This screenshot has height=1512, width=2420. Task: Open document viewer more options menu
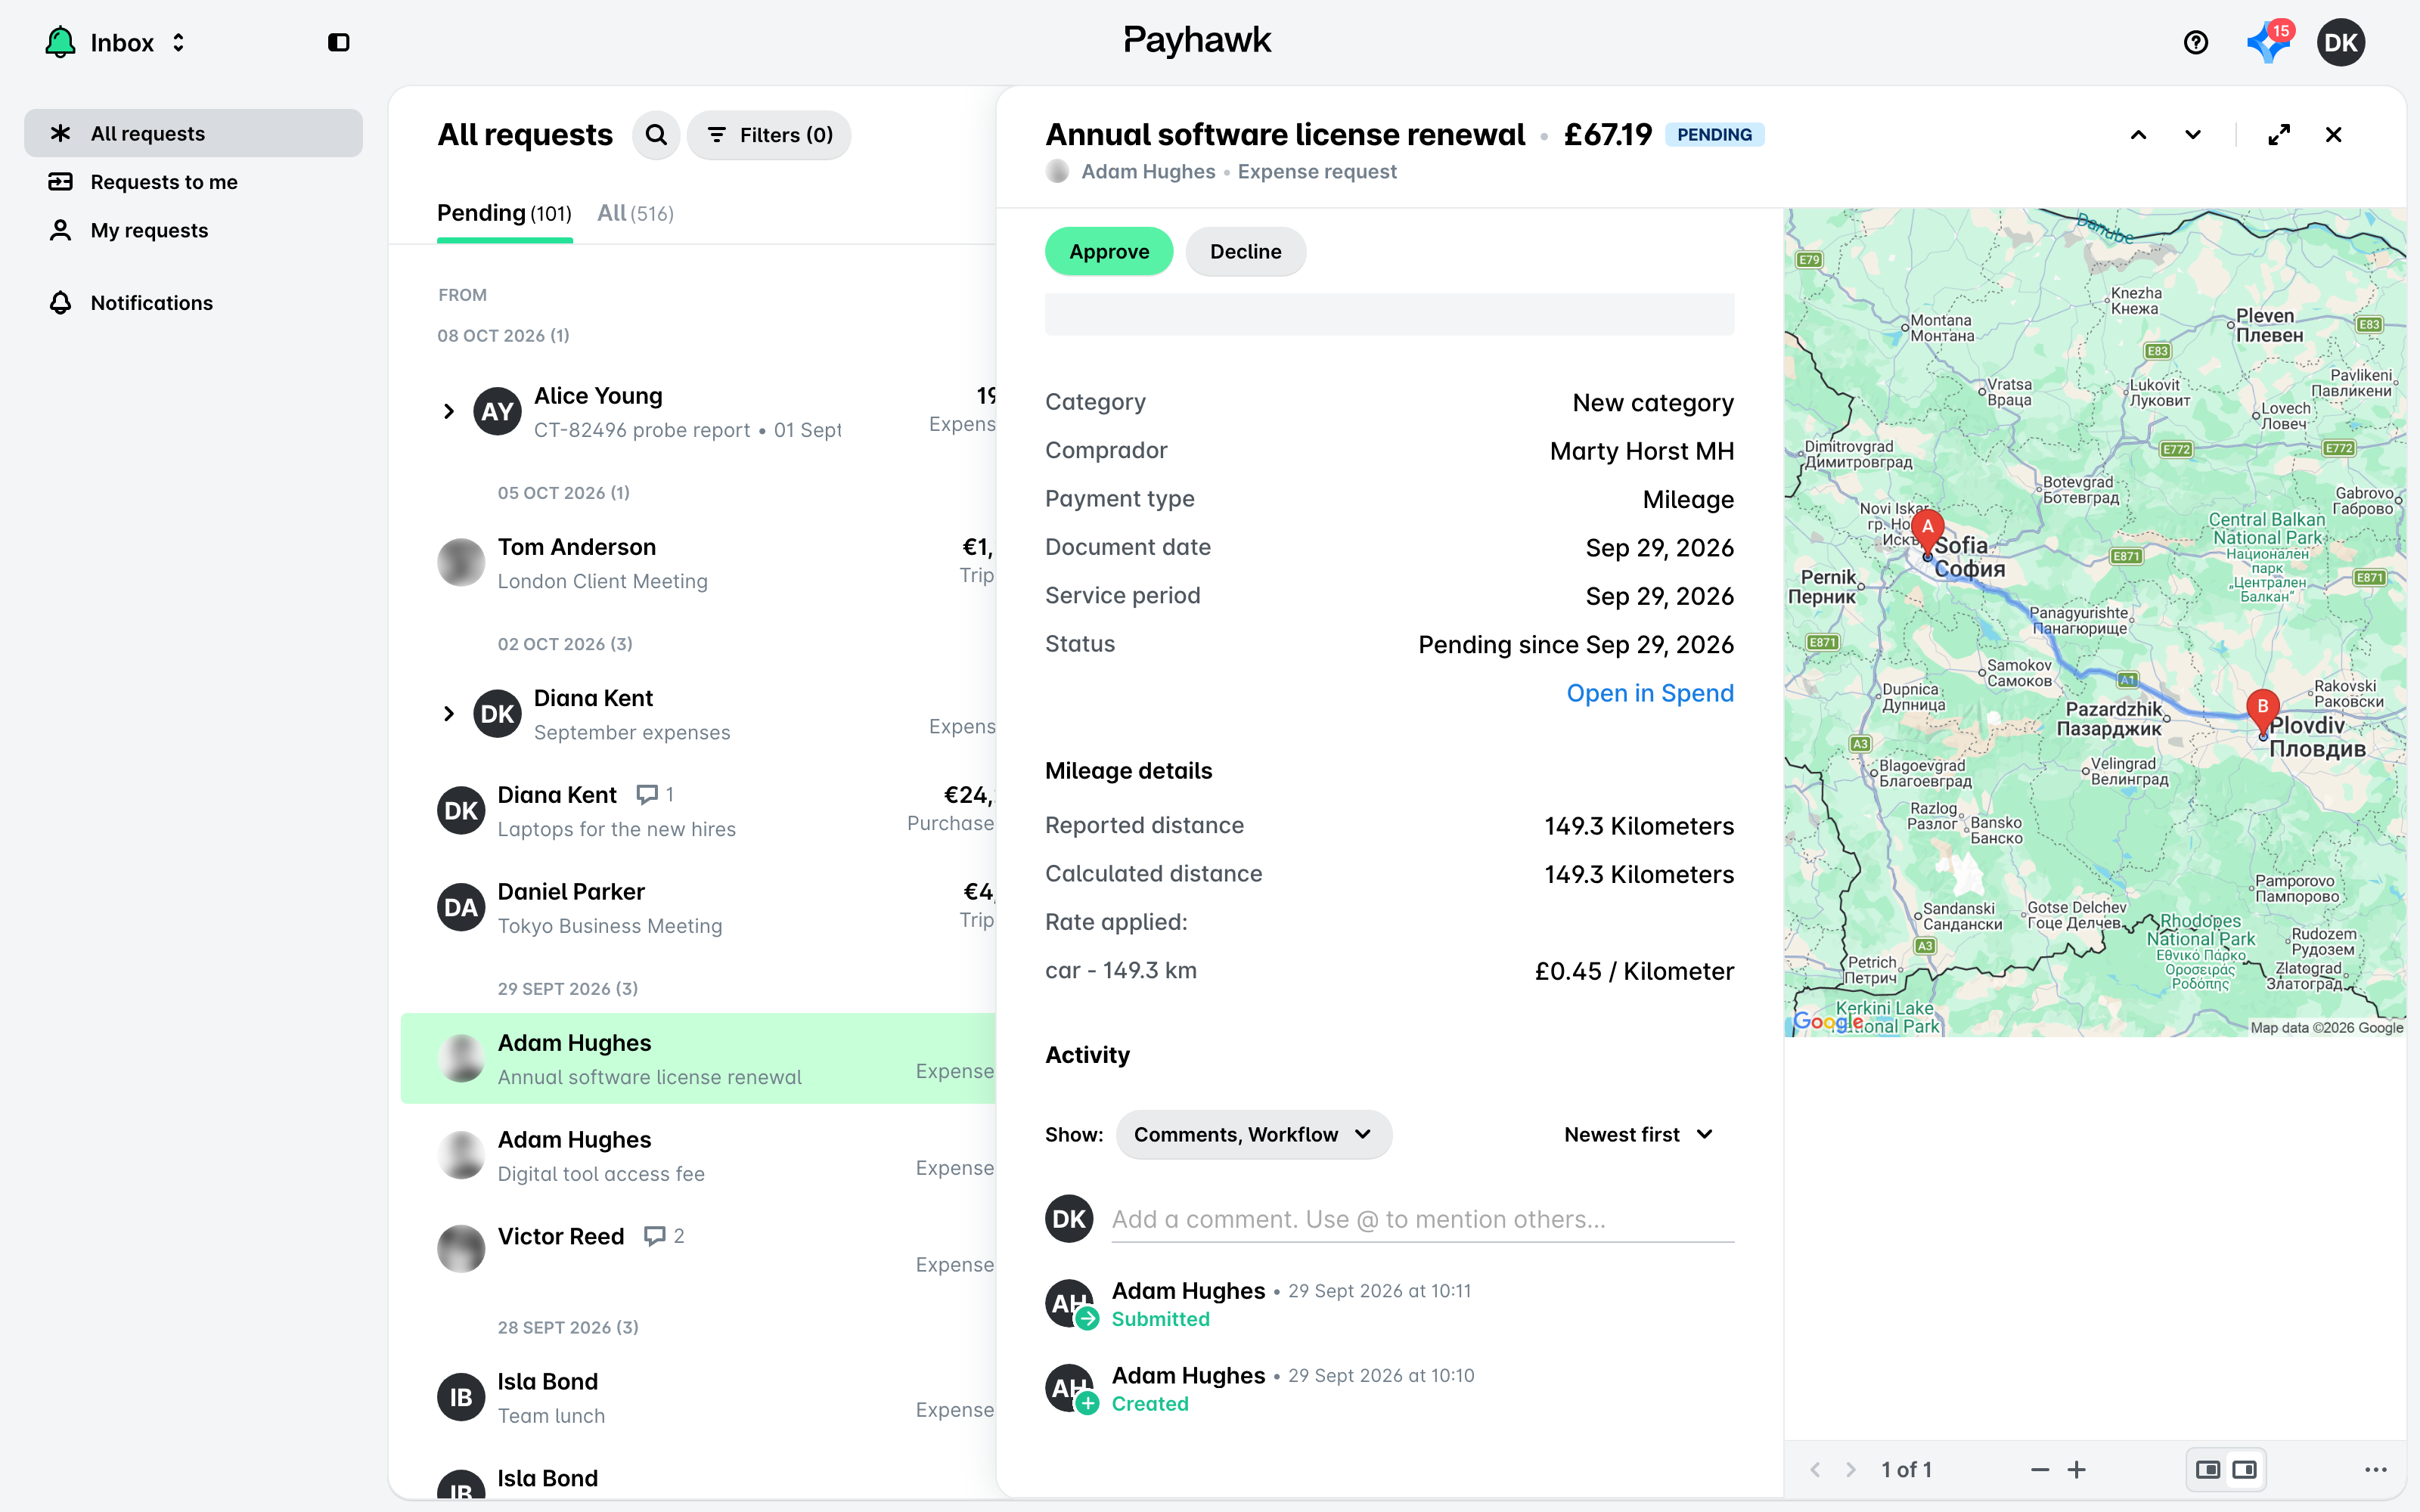pyautogui.click(x=2376, y=1470)
